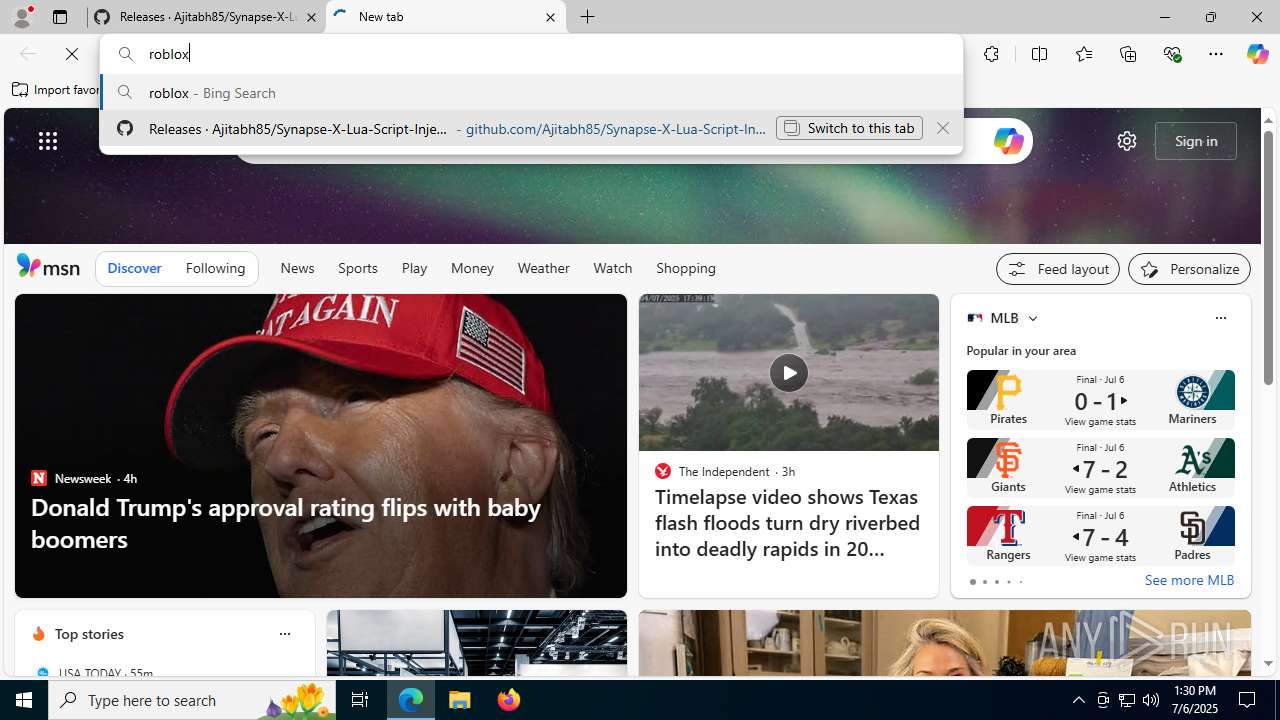Viewport: 1280px width, 720px height.
Task: Open the Shopping menu item
Action: coord(686,268)
